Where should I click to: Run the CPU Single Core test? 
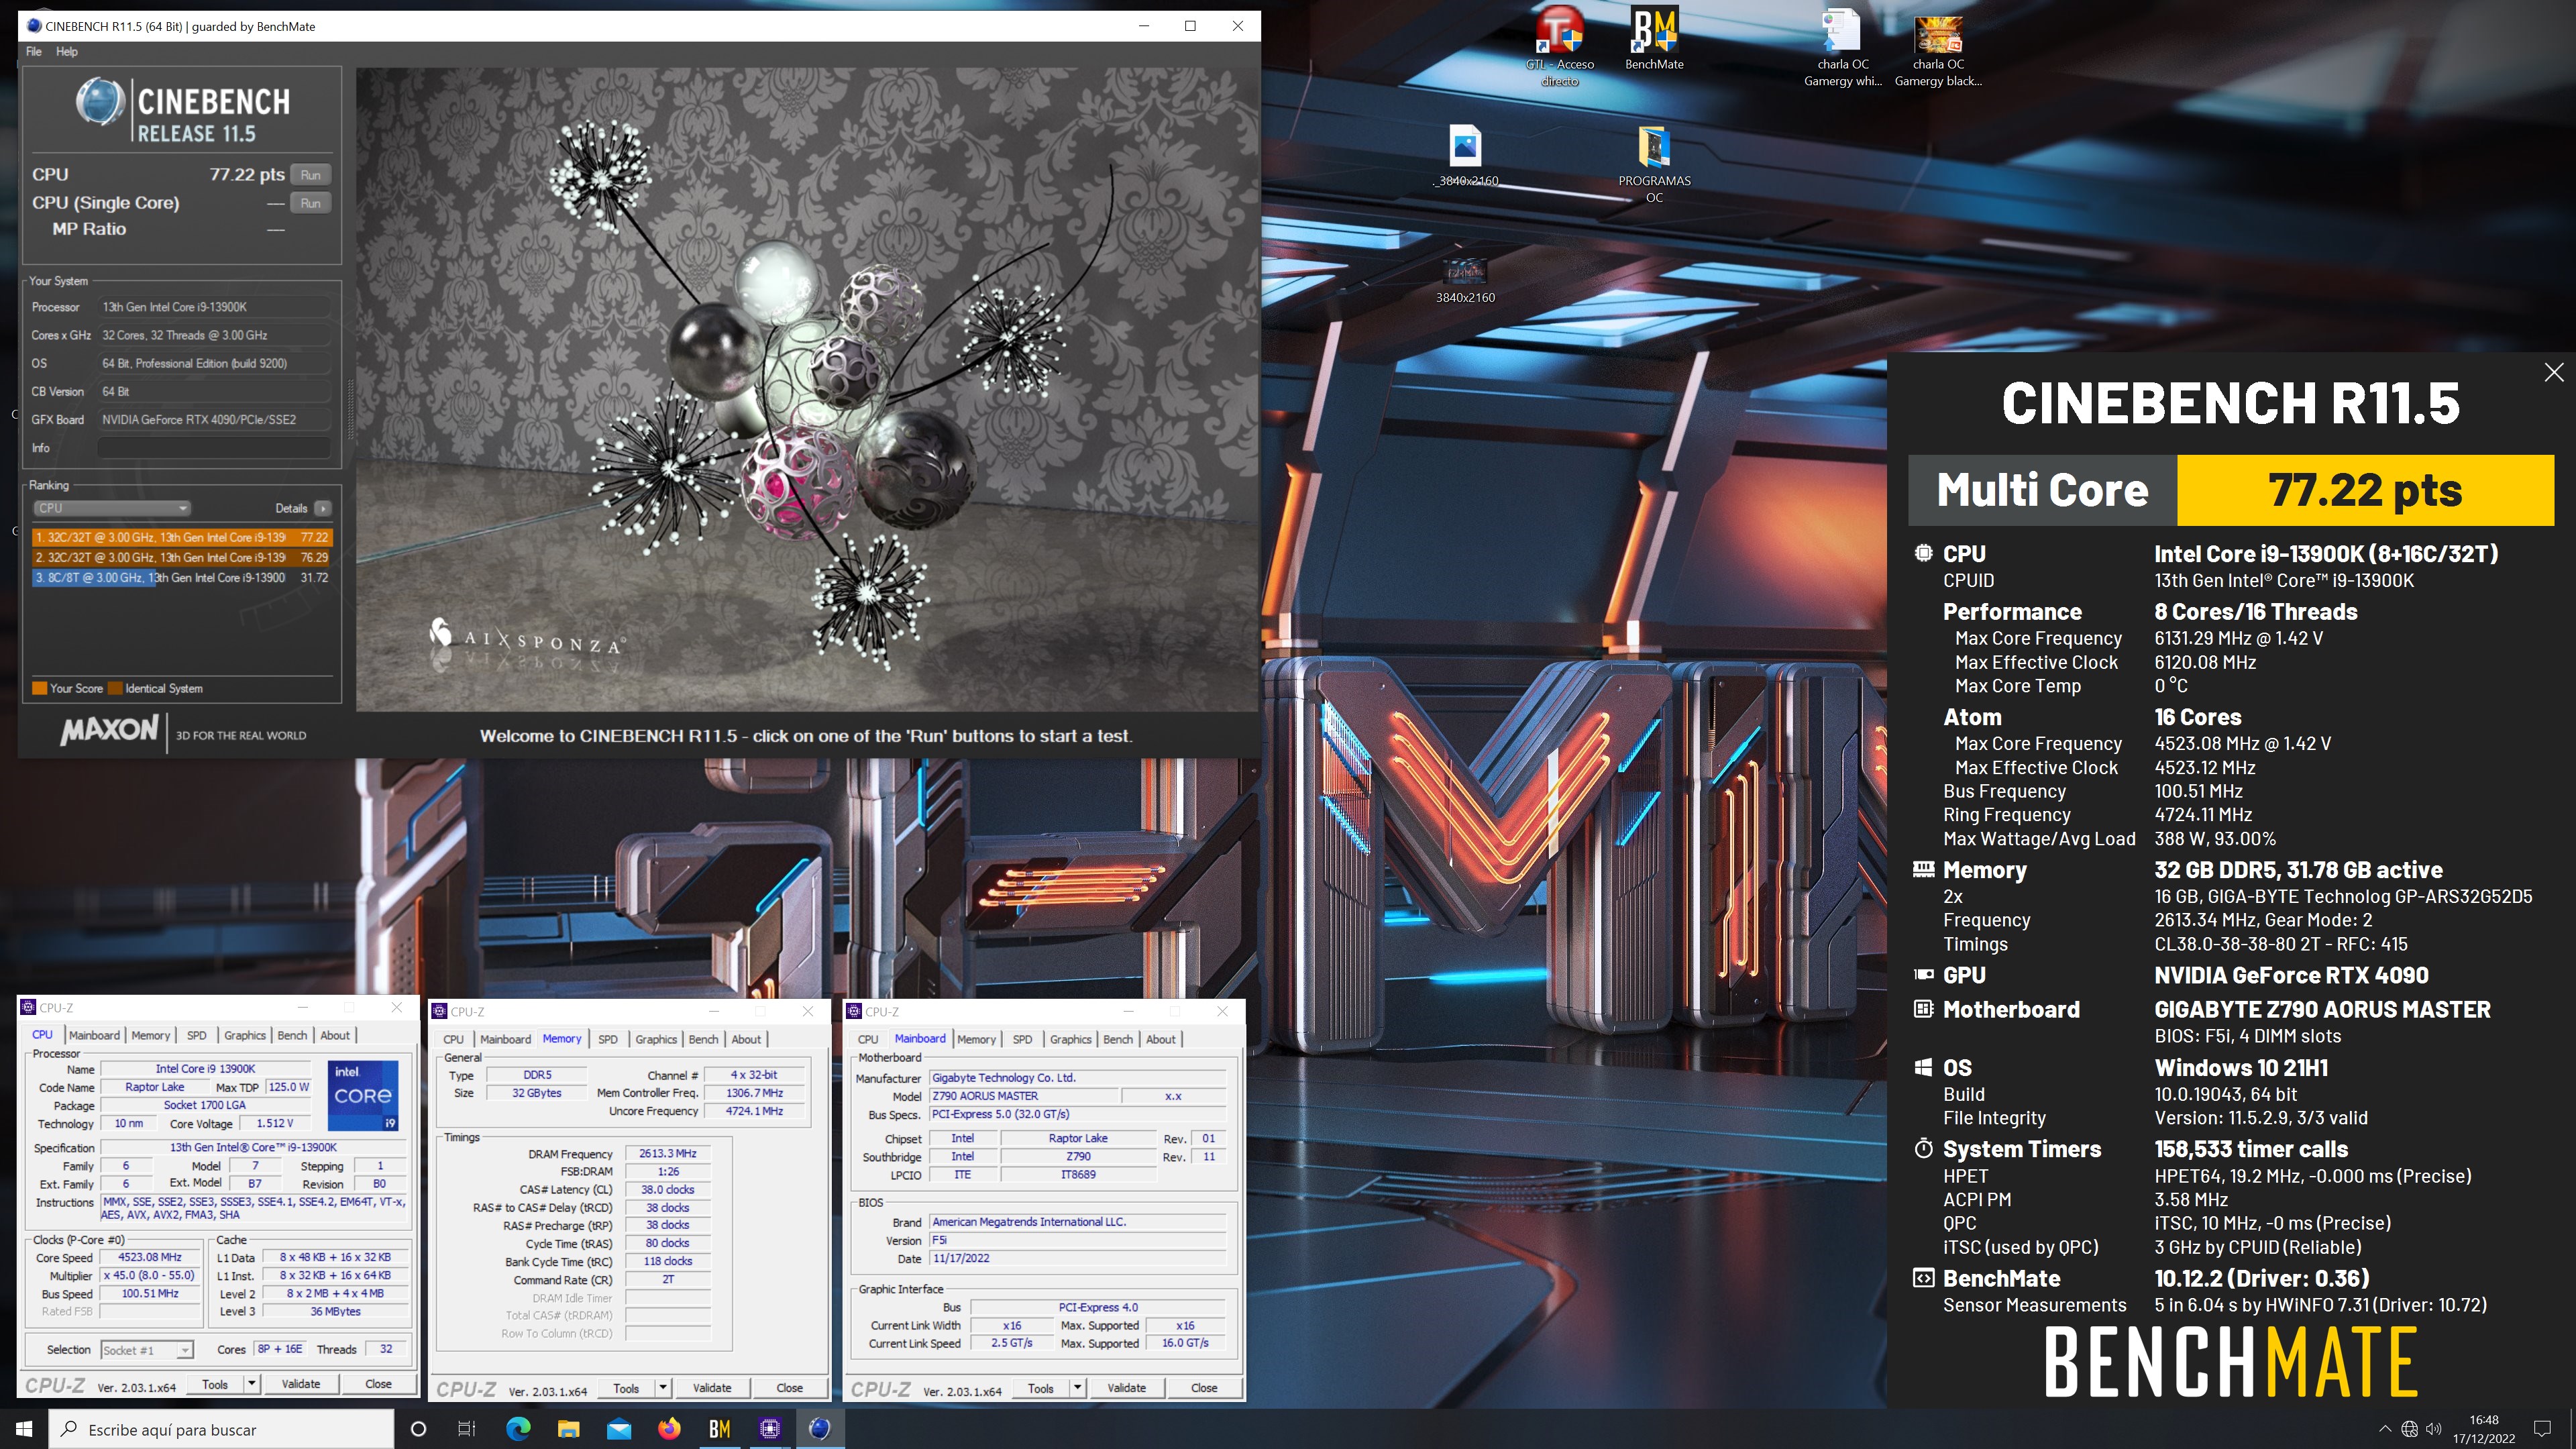311,203
